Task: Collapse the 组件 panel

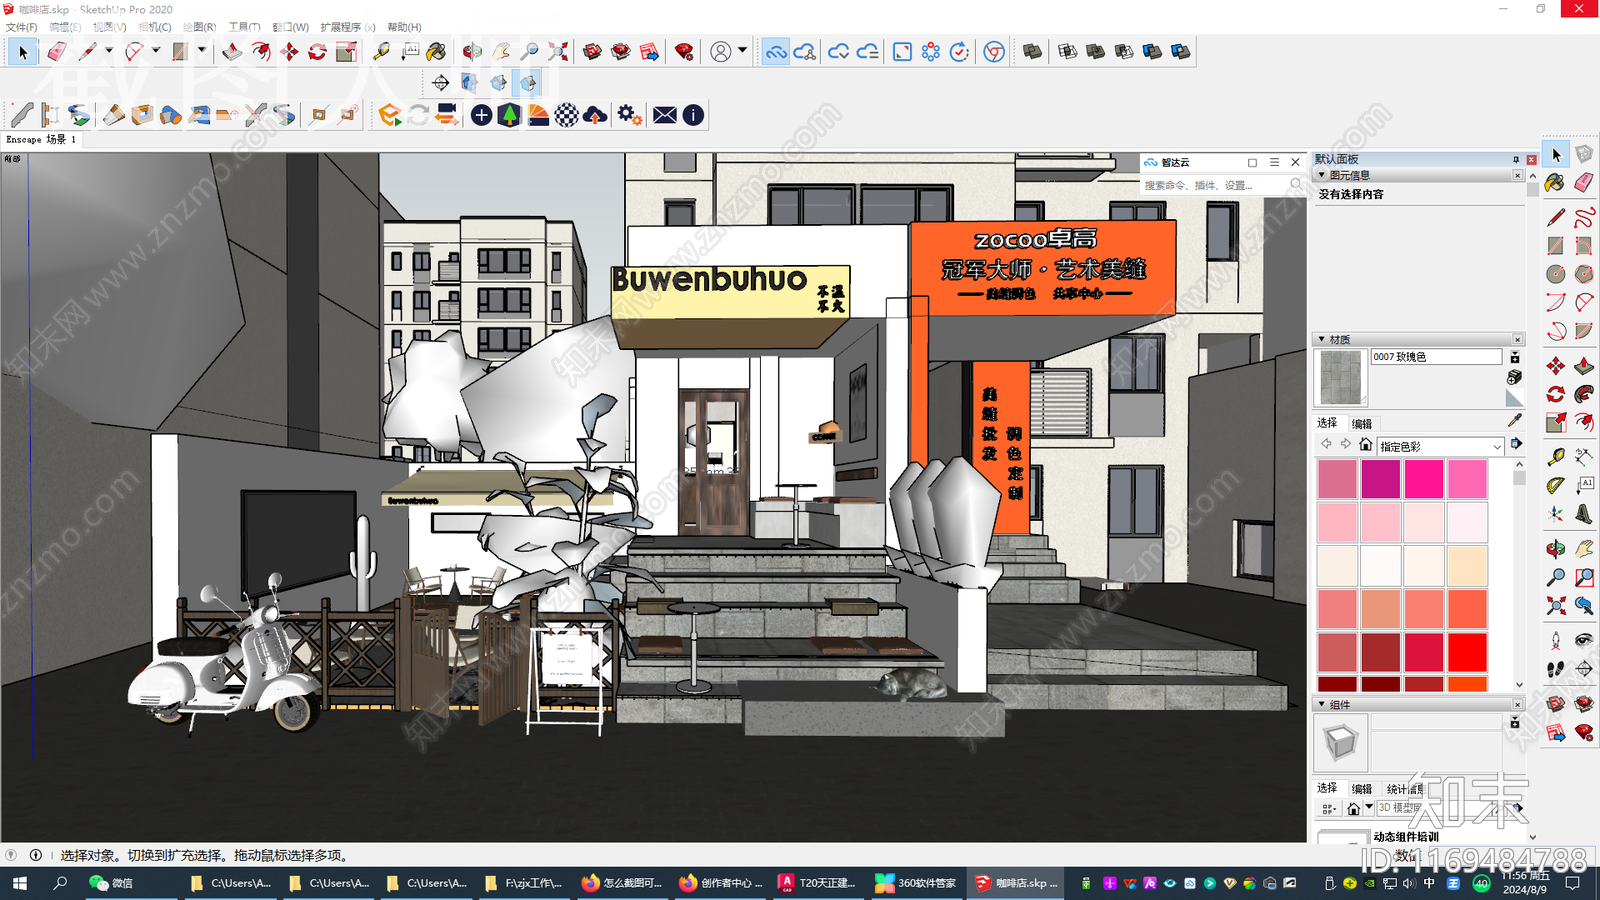Action: pos(1322,705)
